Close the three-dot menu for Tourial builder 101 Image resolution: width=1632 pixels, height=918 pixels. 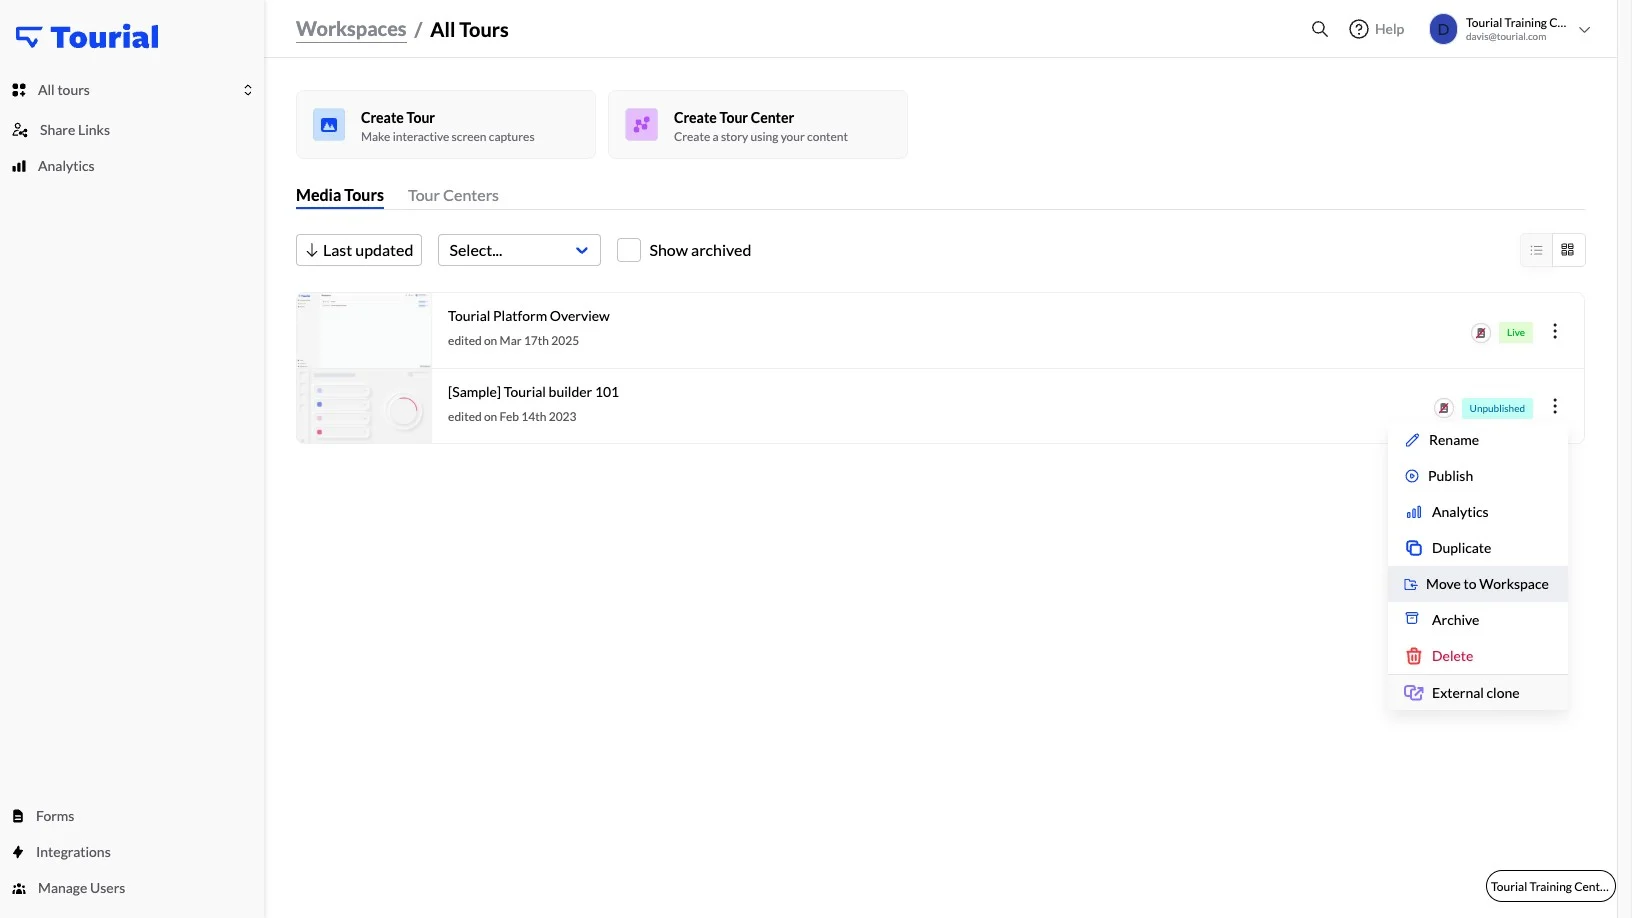[1555, 406]
